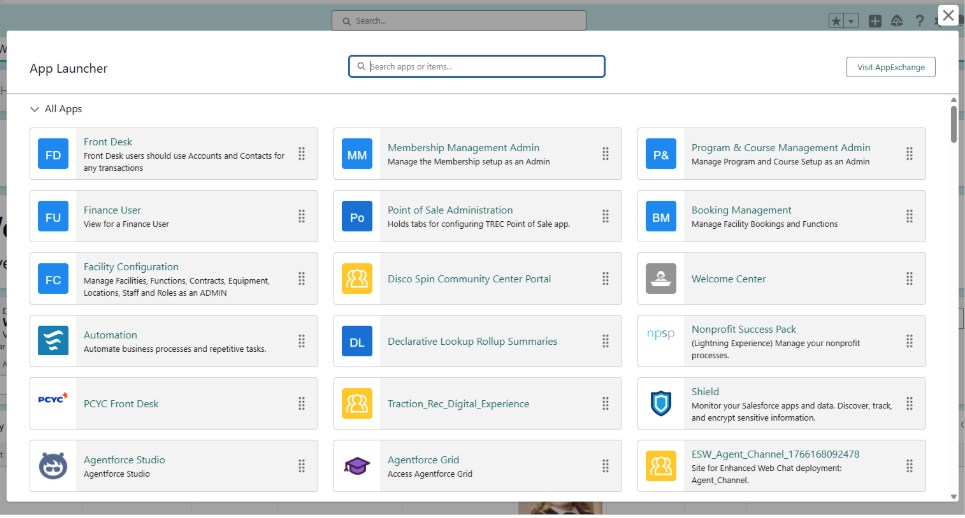The width and height of the screenshot is (965, 518).
Task: Open the Membership Management Admin link
Action: (463, 148)
